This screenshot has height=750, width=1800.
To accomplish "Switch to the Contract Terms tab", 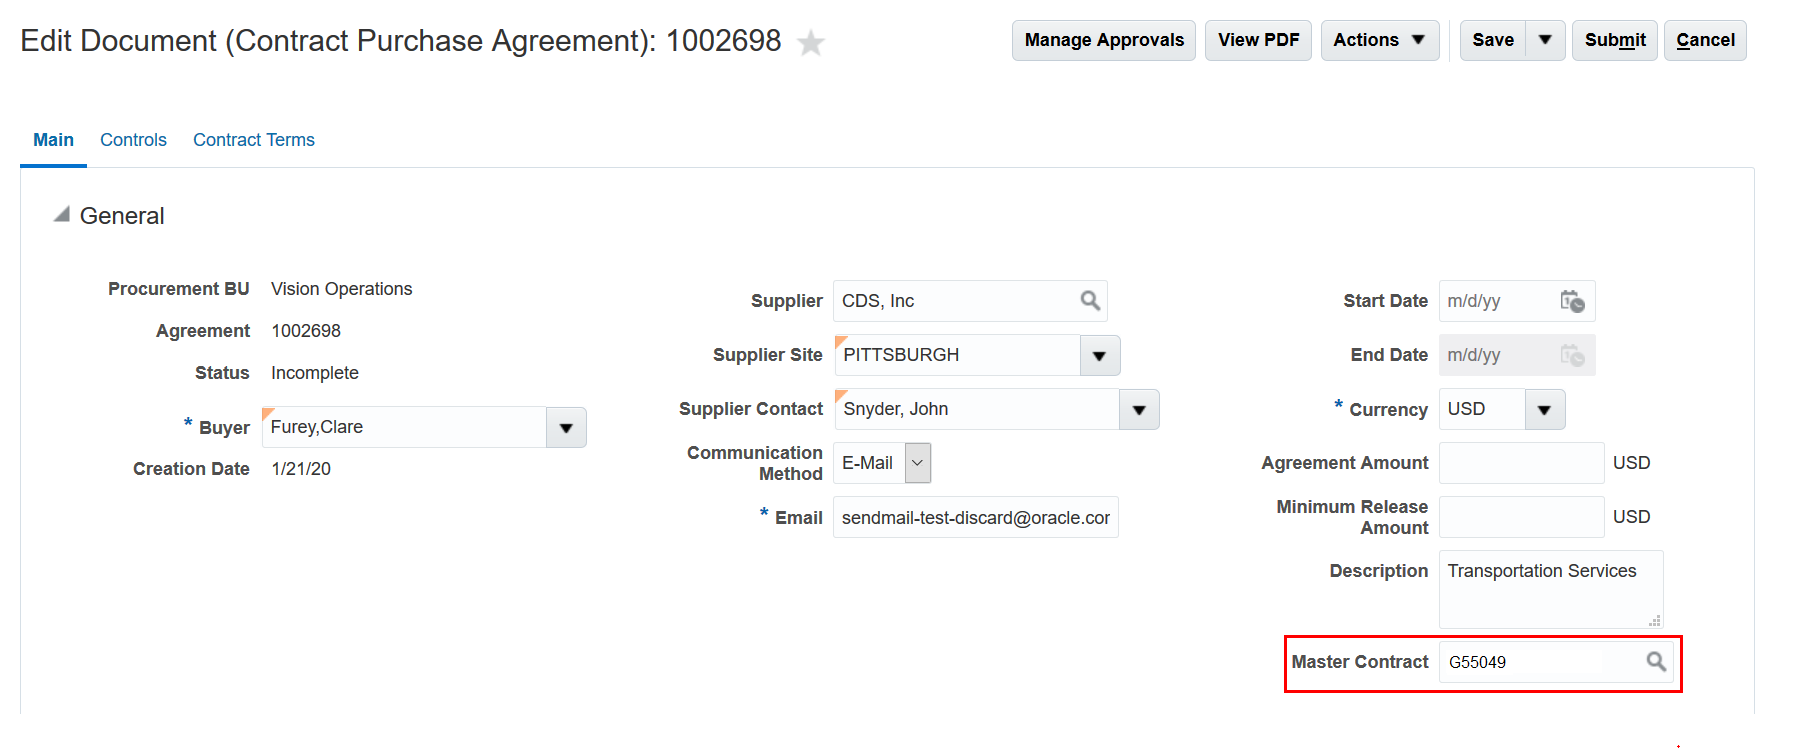I will (x=254, y=140).
